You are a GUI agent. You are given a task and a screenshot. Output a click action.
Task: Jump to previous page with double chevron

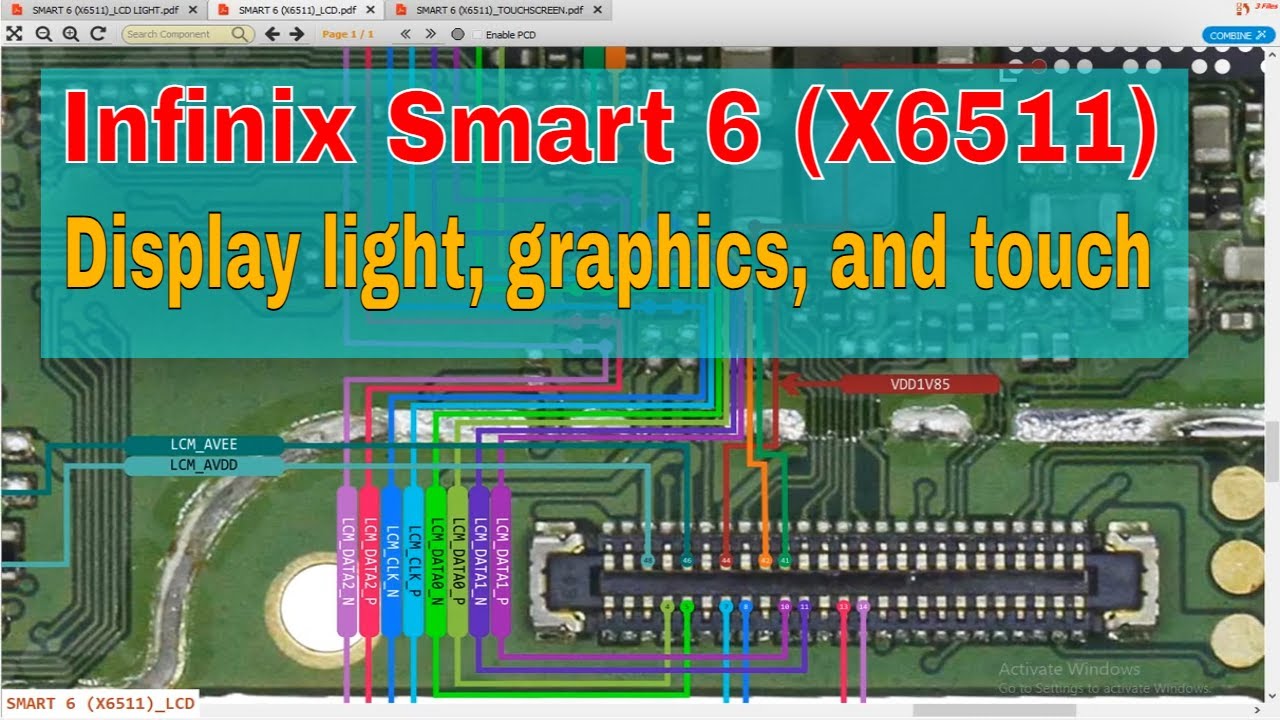click(405, 34)
